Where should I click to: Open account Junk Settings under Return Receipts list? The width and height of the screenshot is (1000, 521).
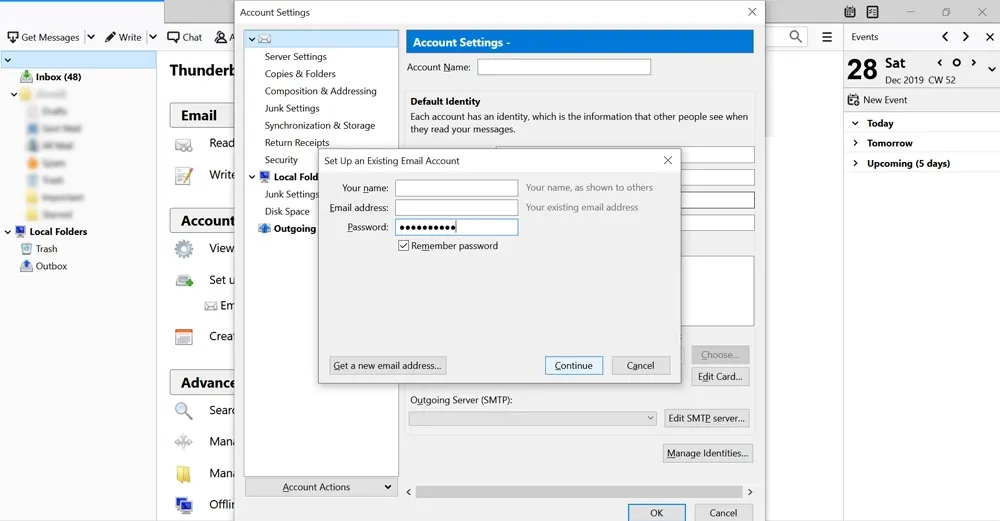click(x=292, y=108)
